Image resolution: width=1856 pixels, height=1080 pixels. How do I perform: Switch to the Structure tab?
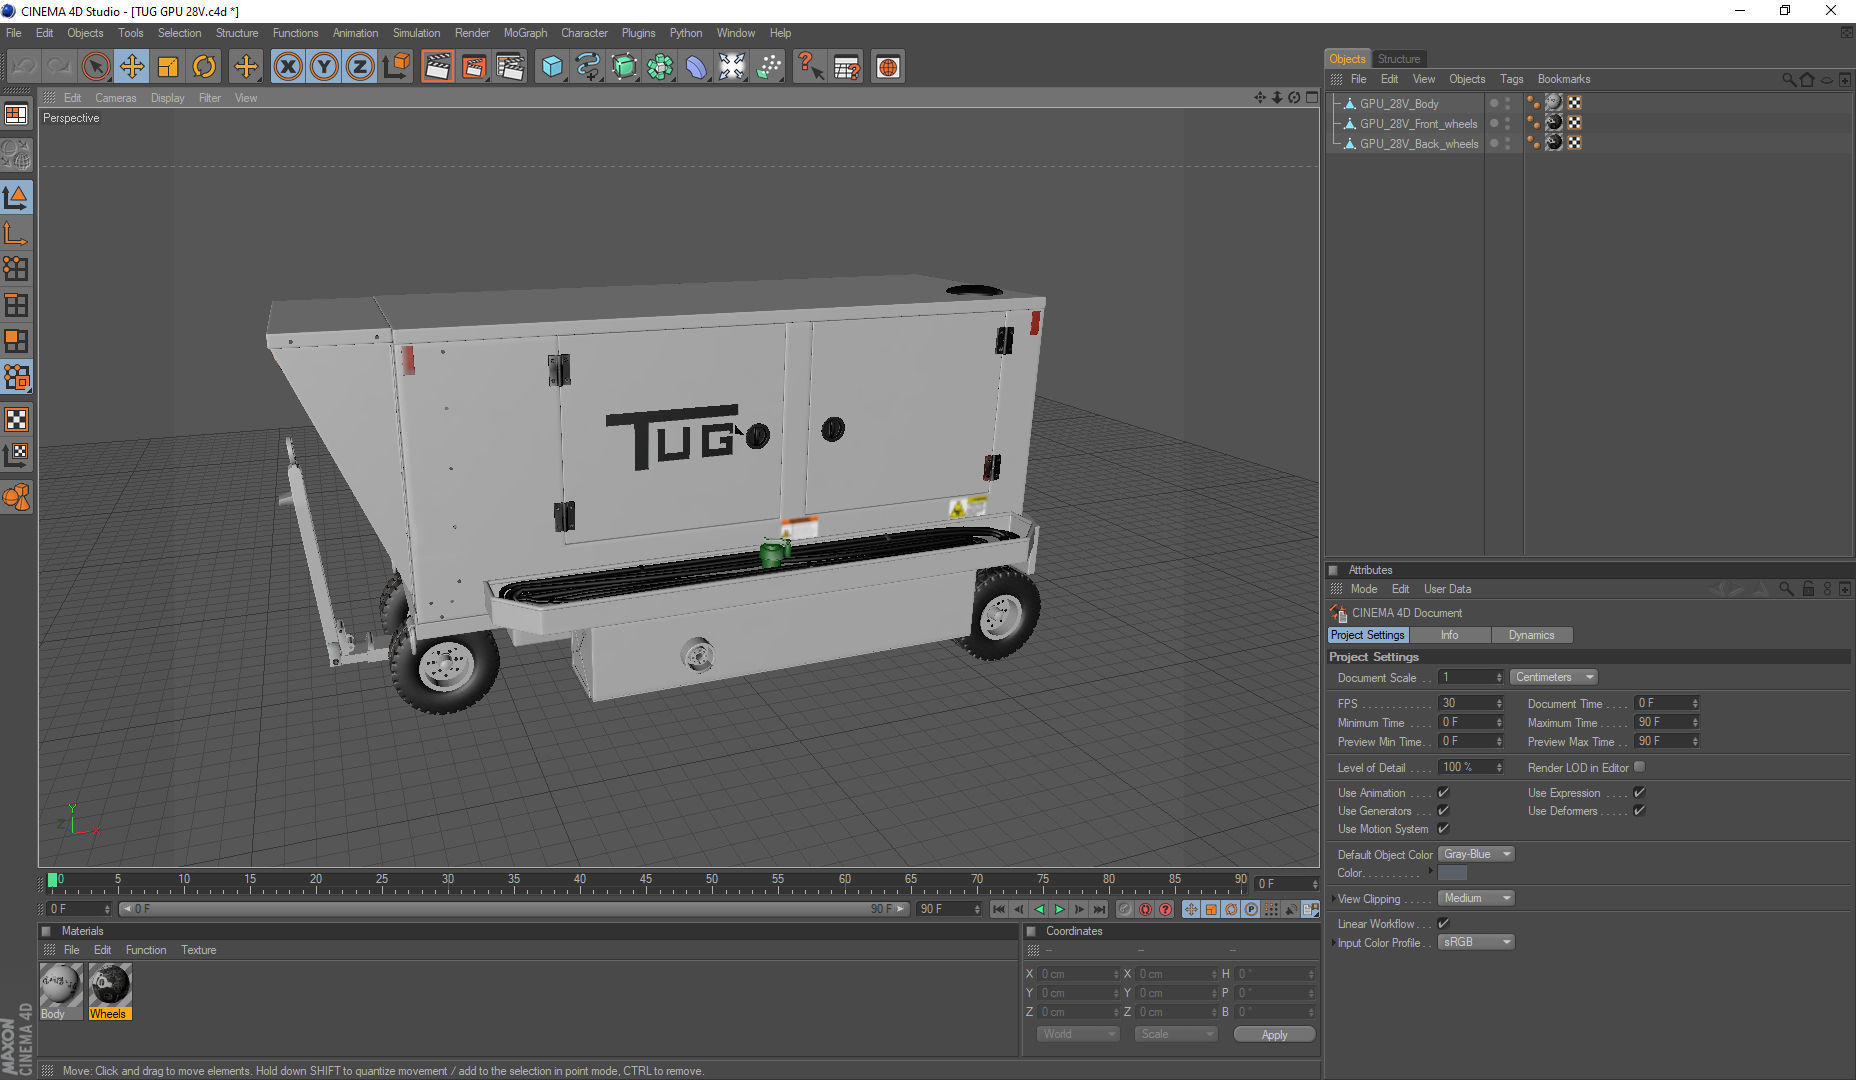[x=1398, y=59]
